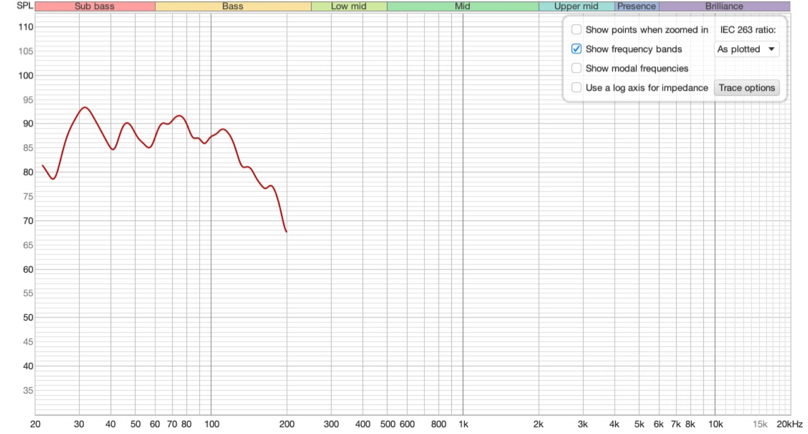Click the IEC 263 ratio label

[x=747, y=30]
